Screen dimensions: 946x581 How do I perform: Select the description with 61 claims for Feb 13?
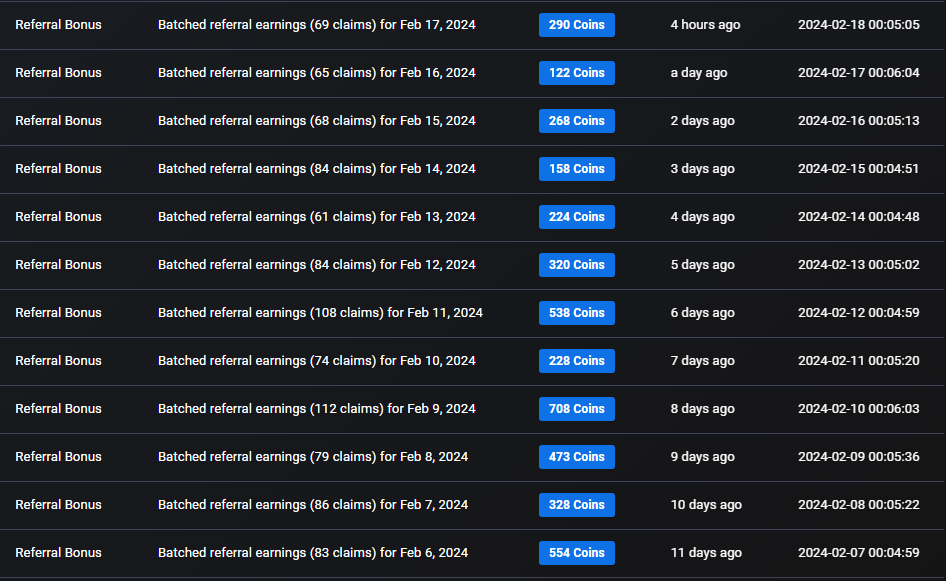coord(317,217)
